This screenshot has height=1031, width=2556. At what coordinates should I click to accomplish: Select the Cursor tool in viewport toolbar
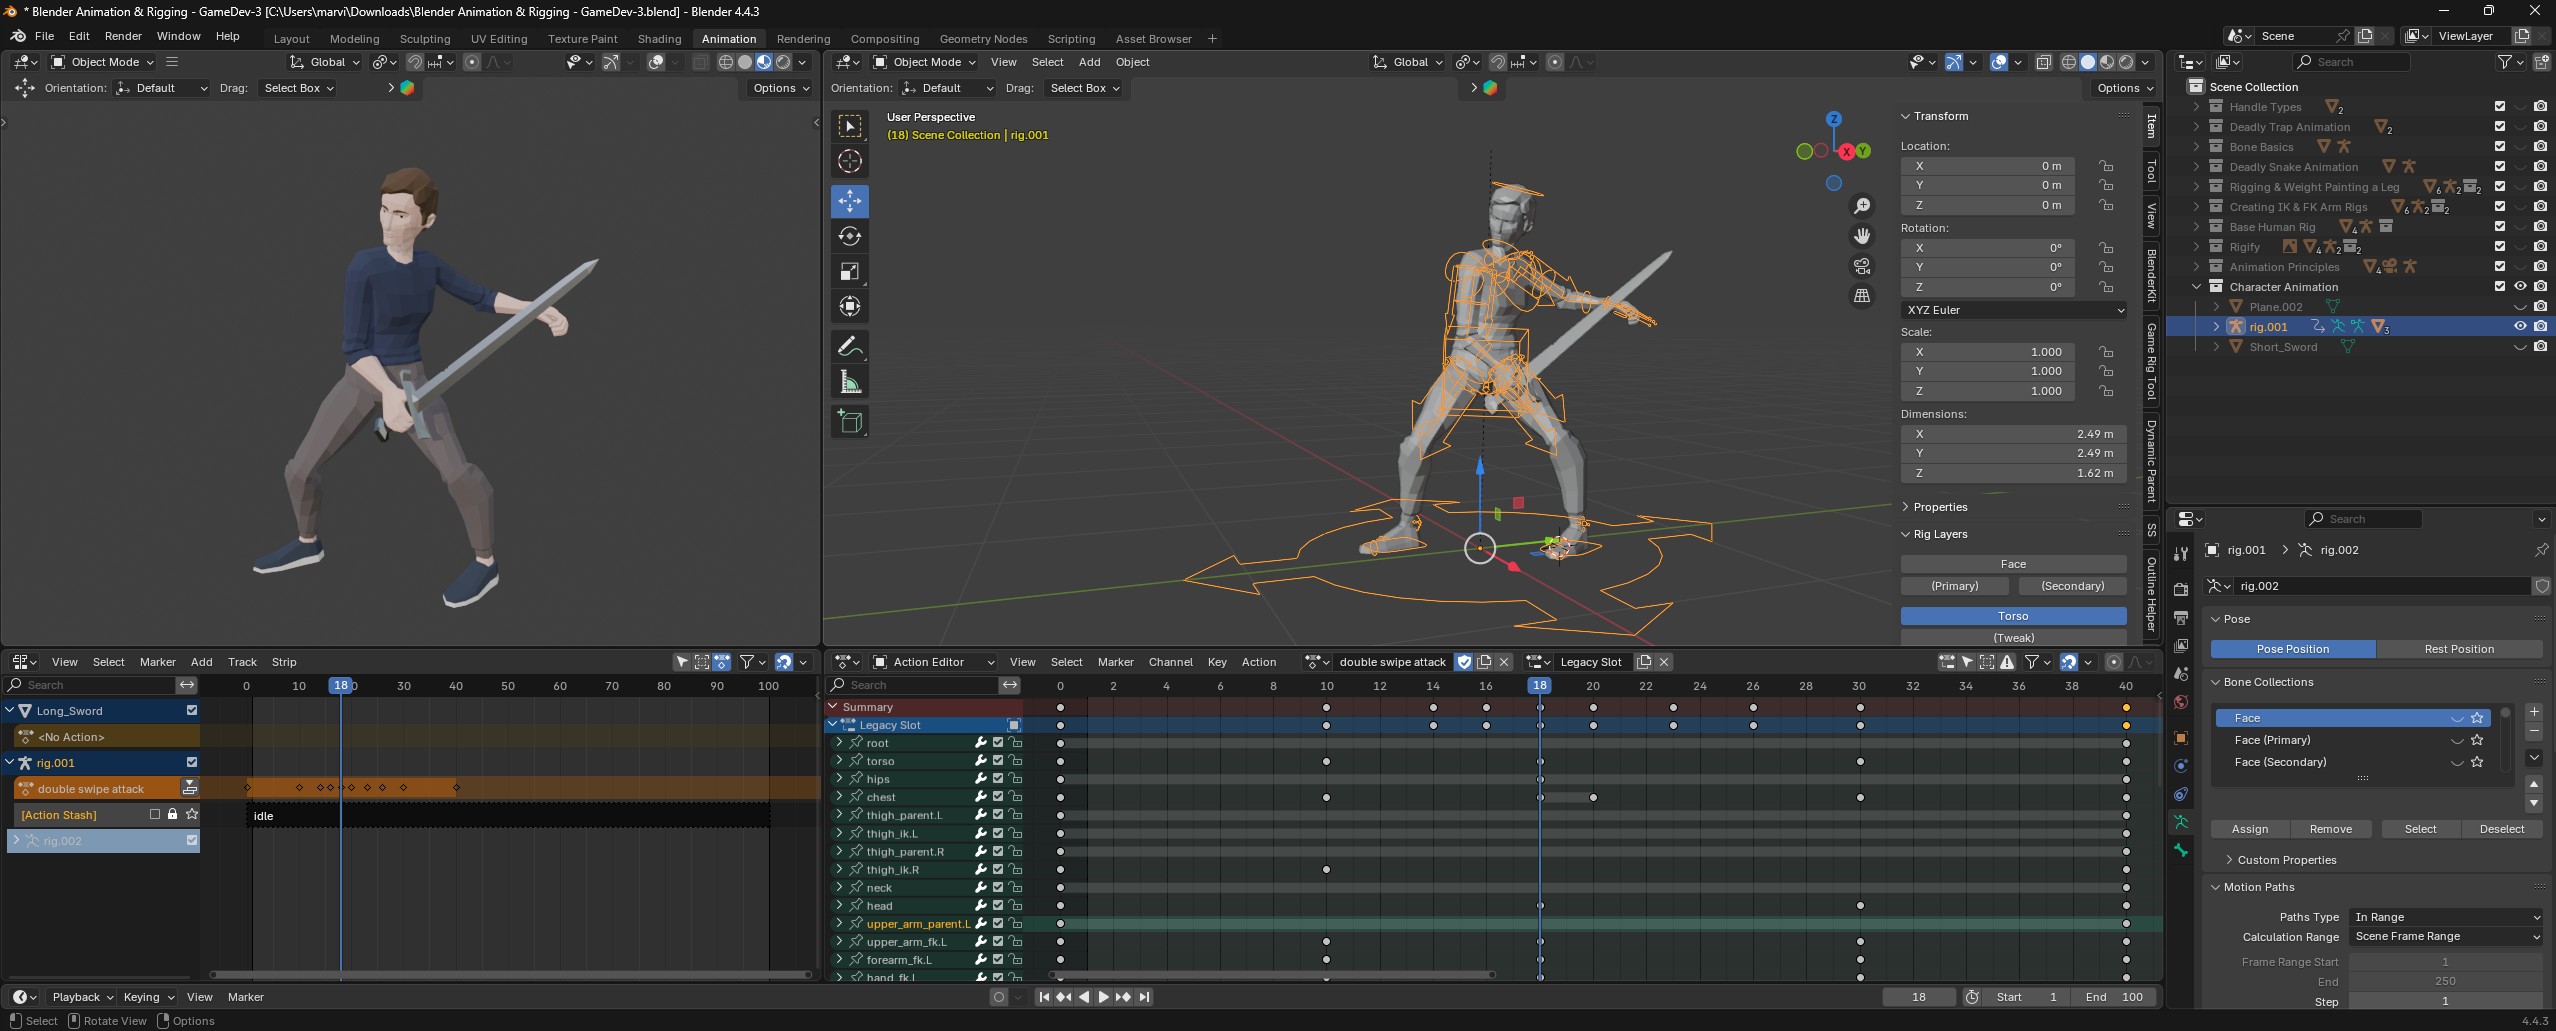(x=849, y=162)
